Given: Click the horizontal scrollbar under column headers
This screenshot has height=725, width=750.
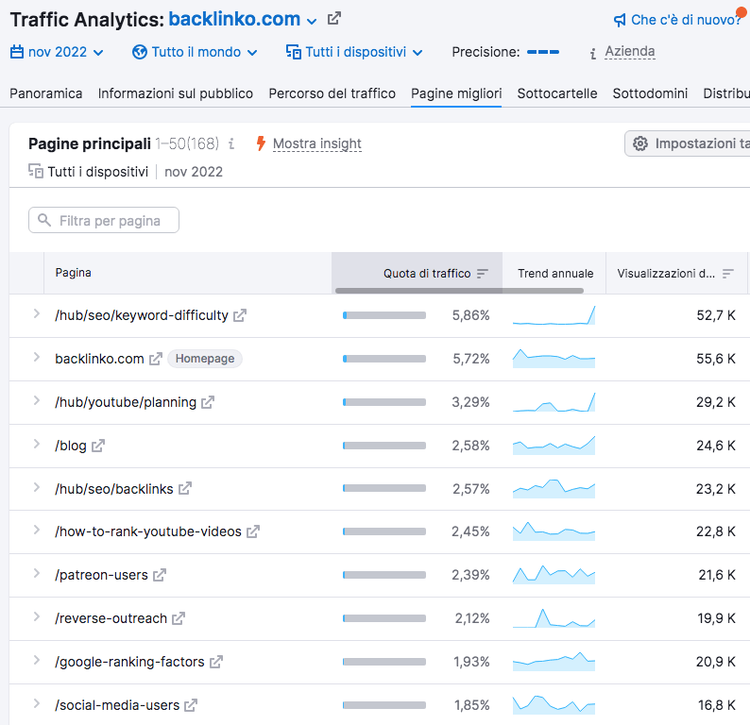Looking at the screenshot, I should 459,291.
